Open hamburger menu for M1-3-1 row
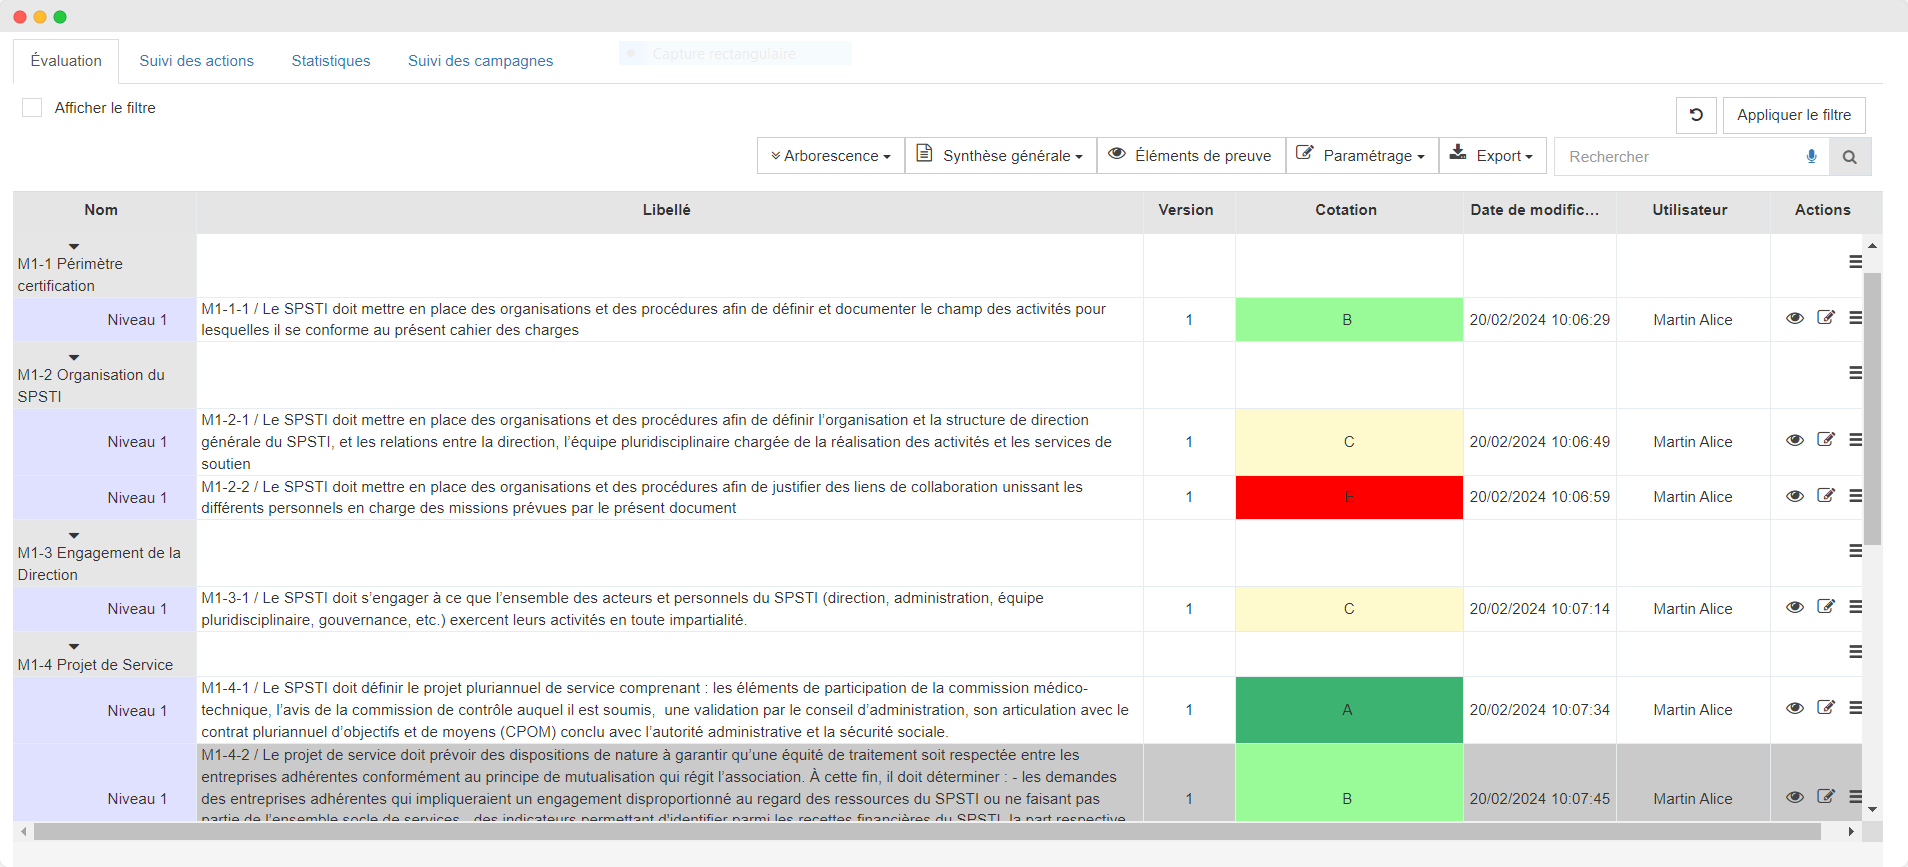Screen dimensions: 1908x867 point(1855,607)
